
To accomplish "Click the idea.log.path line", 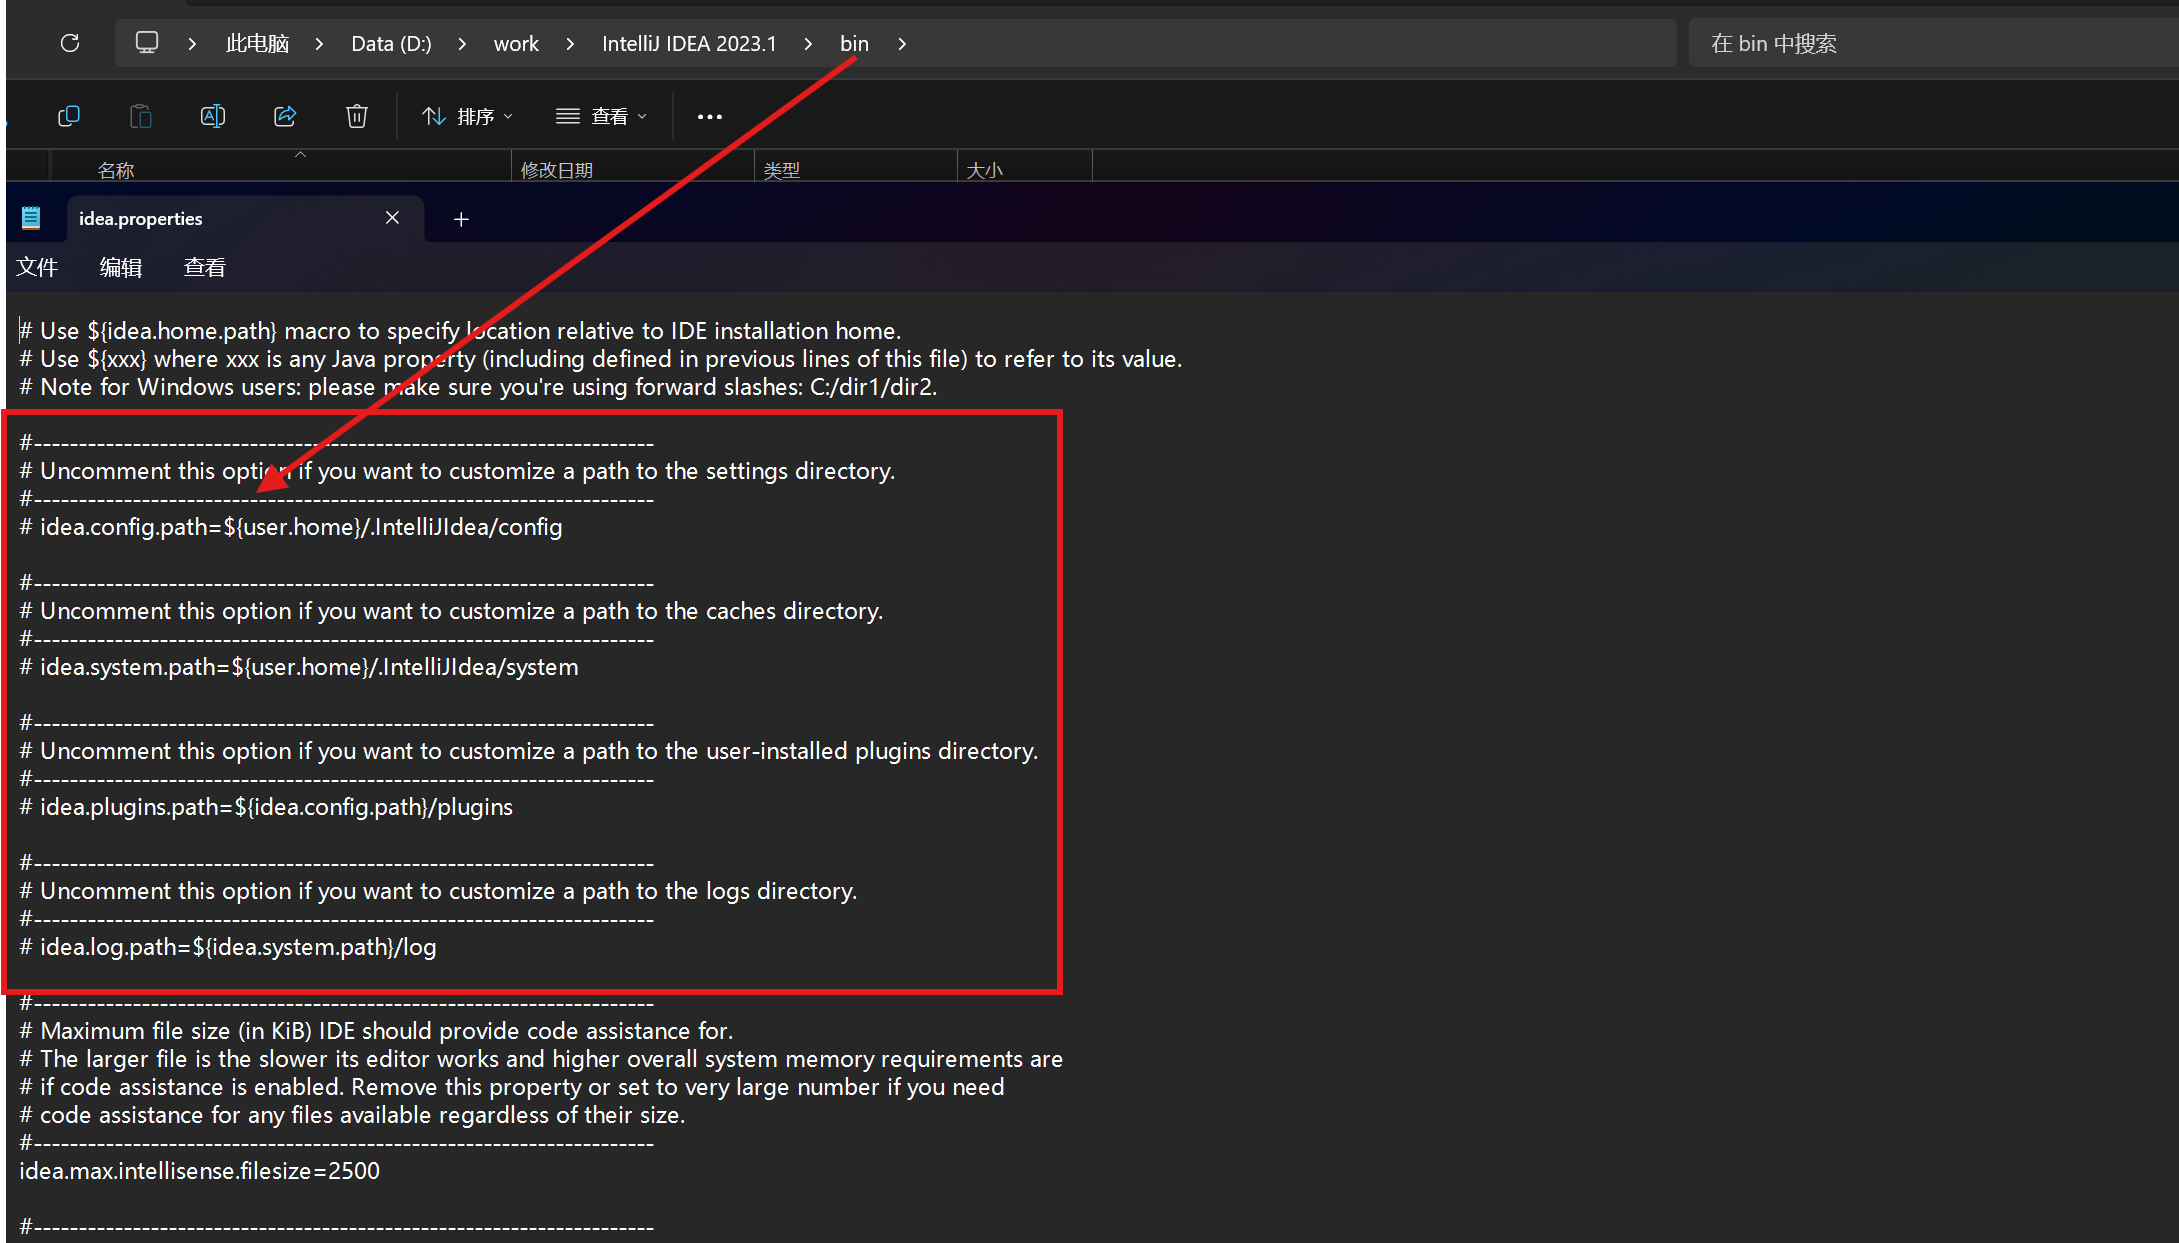I will point(228,947).
